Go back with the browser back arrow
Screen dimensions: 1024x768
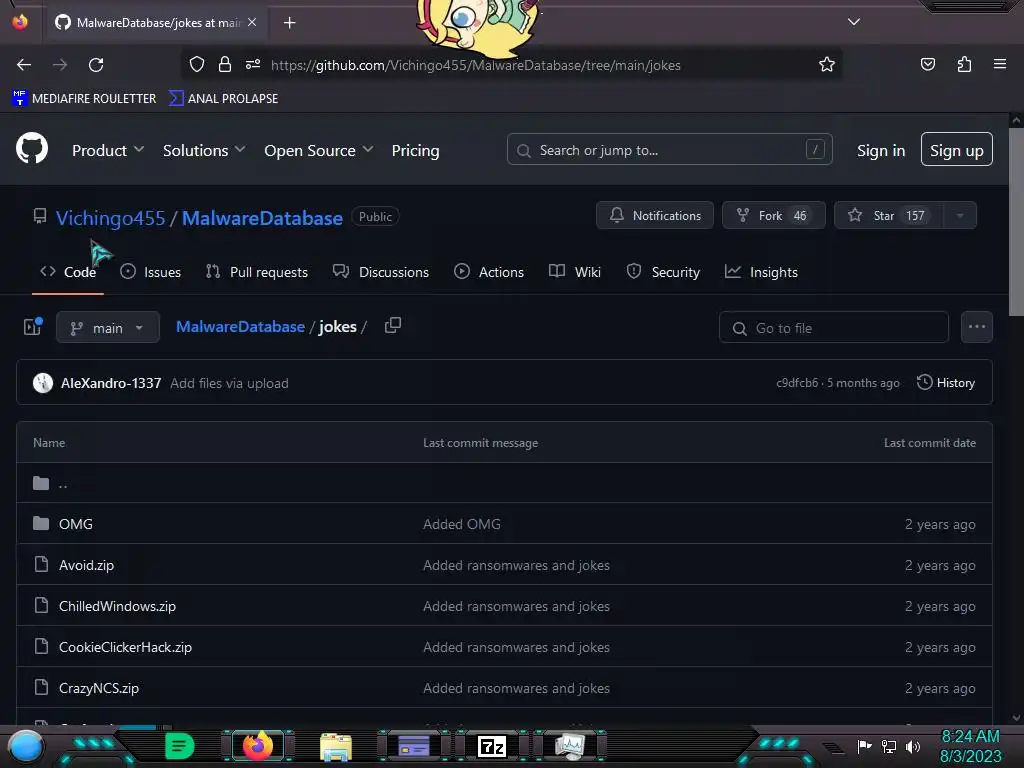(24, 65)
